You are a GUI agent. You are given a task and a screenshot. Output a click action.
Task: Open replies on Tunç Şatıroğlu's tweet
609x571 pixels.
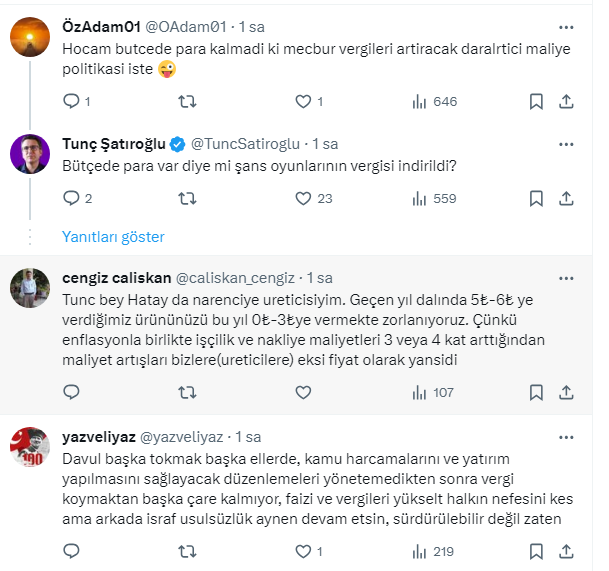[x=70, y=198]
